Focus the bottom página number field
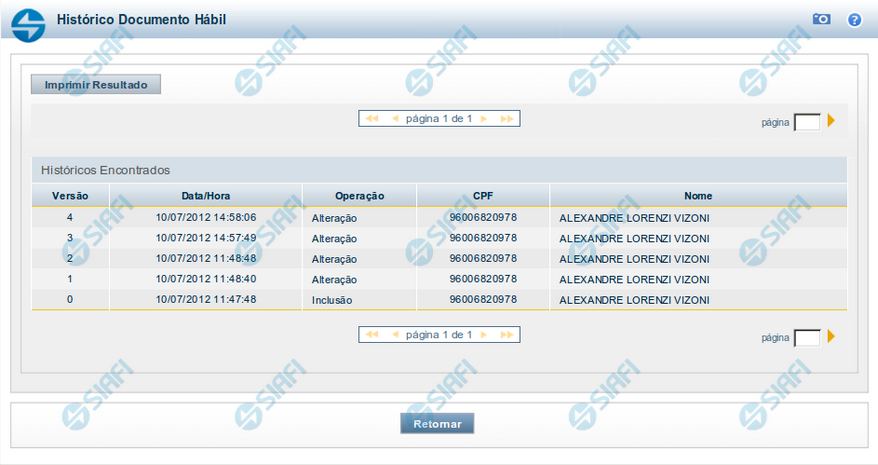The width and height of the screenshot is (878, 465). click(806, 338)
